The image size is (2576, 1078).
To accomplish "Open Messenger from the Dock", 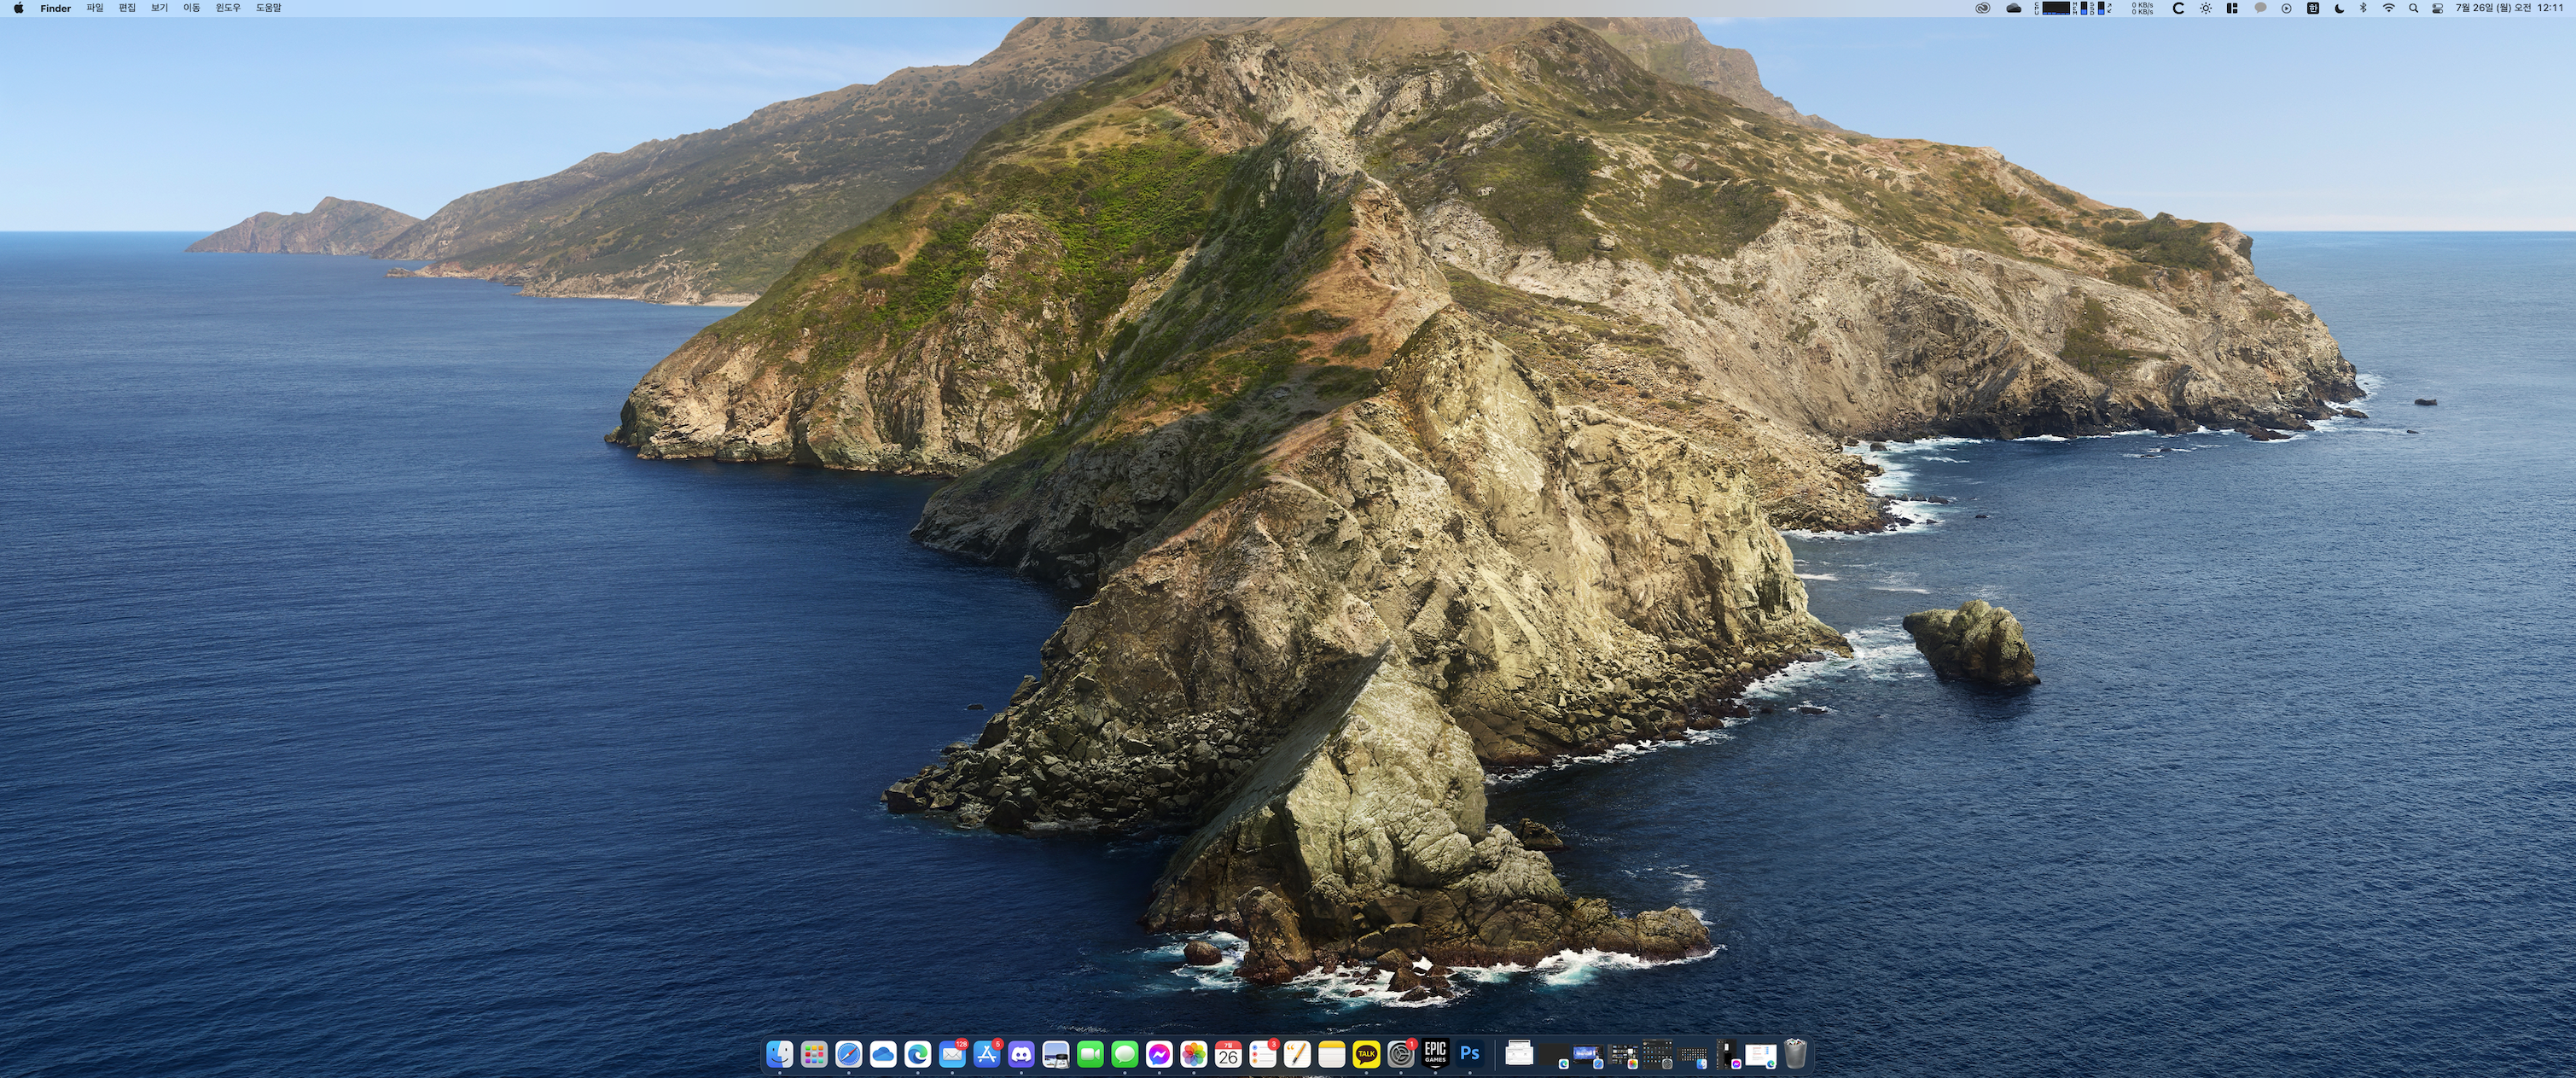I will click(1159, 1053).
